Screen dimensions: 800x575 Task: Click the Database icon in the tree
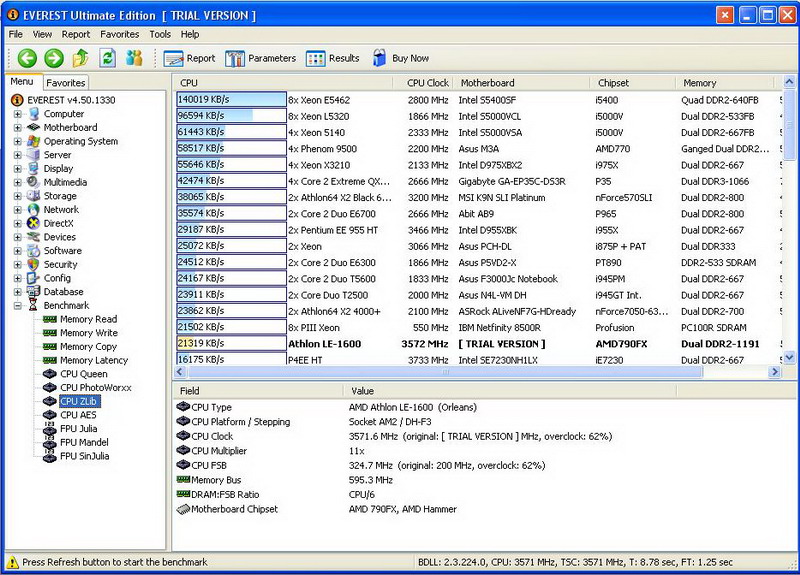tap(34, 292)
